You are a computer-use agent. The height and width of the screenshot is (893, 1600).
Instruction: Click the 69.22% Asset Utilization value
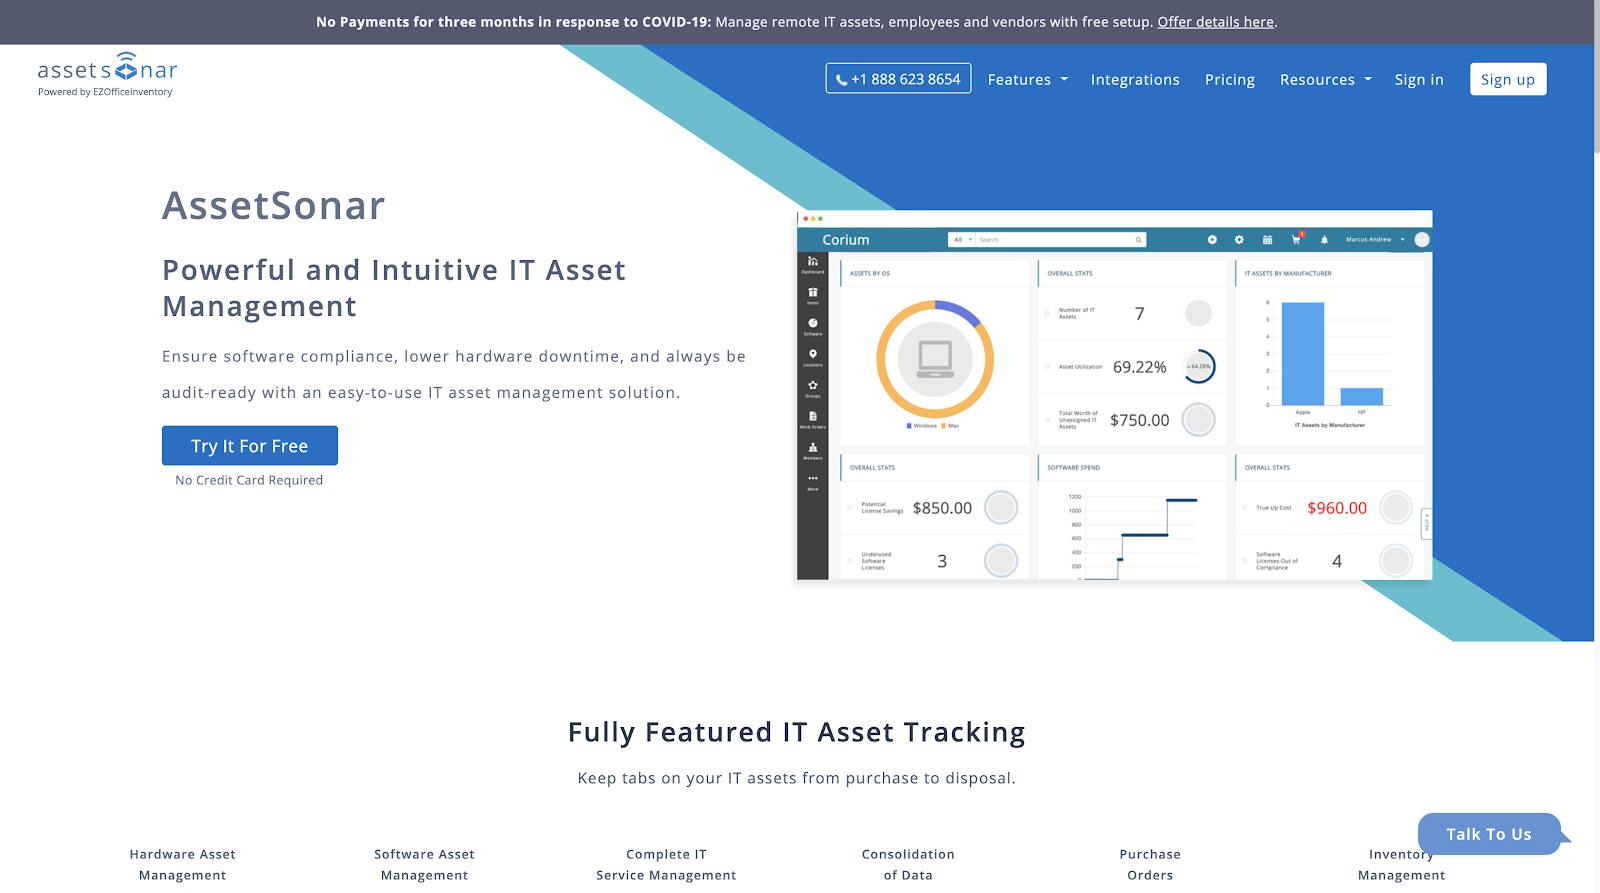pos(1140,367)
